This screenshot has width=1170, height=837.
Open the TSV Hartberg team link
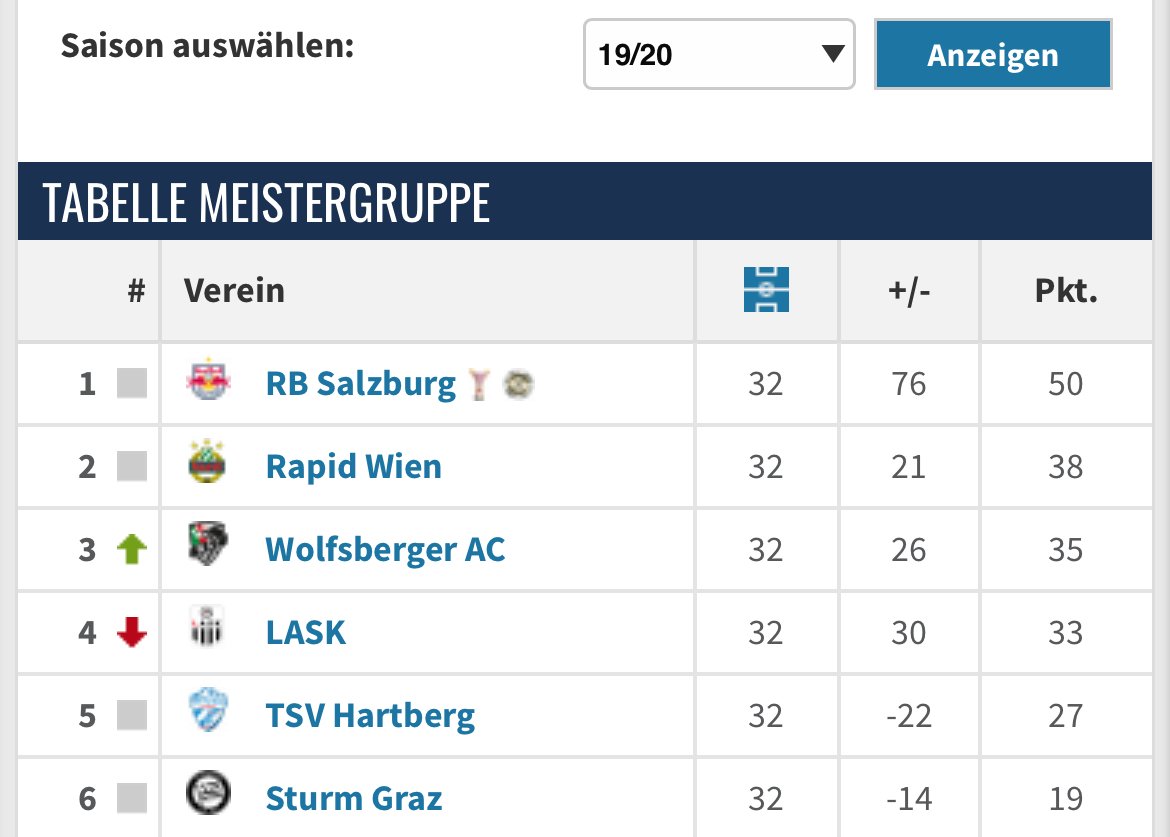click(370, 716)
